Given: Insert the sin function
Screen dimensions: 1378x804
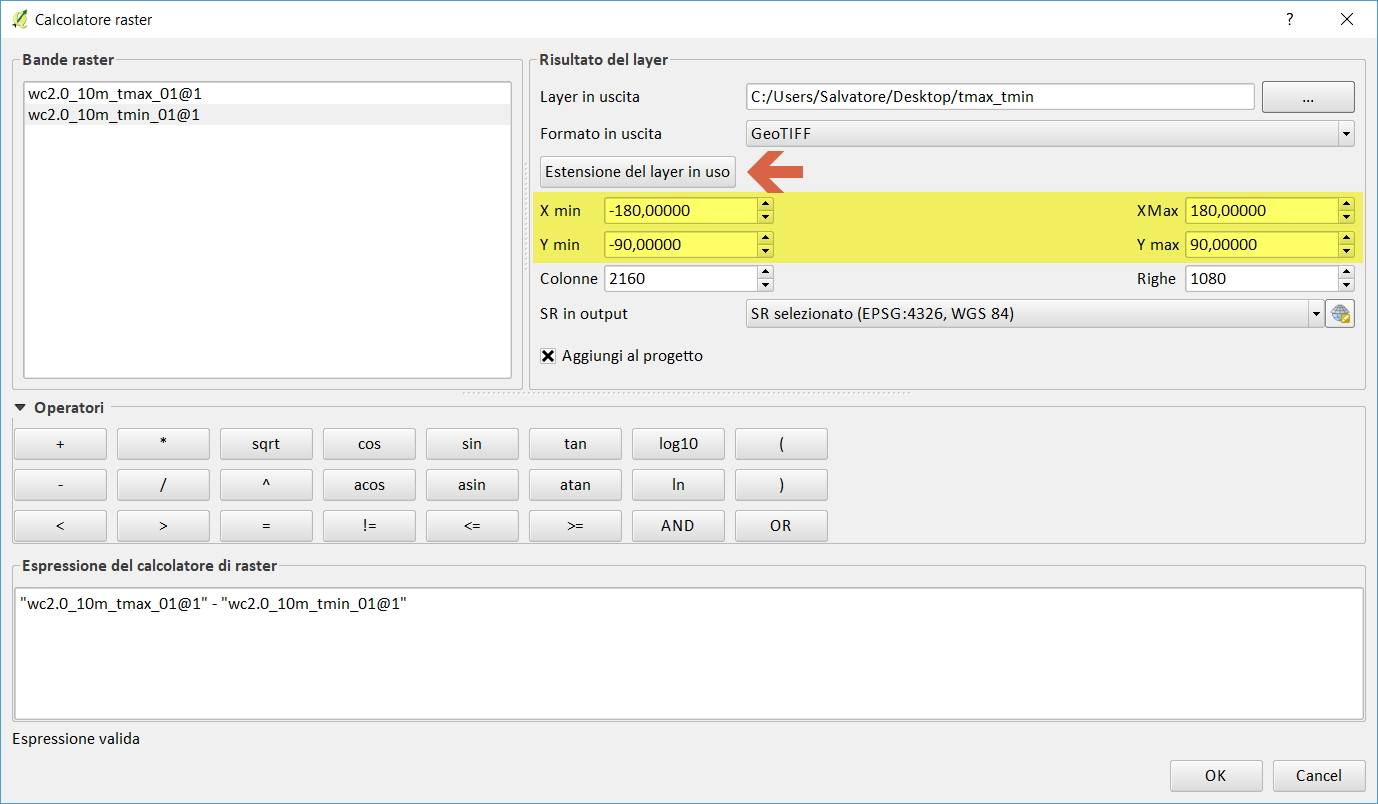Looking at the screenshot, I should tap(472, 444).
